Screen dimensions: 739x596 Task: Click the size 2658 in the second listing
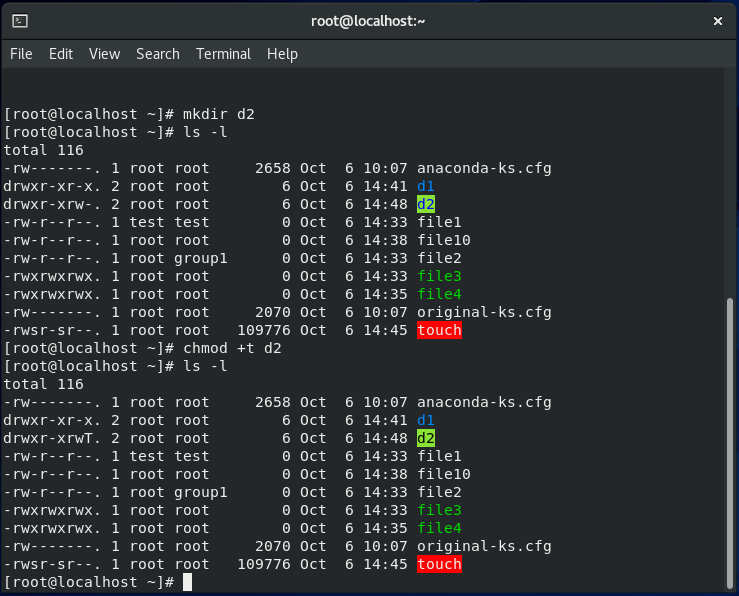click(273, 402)
